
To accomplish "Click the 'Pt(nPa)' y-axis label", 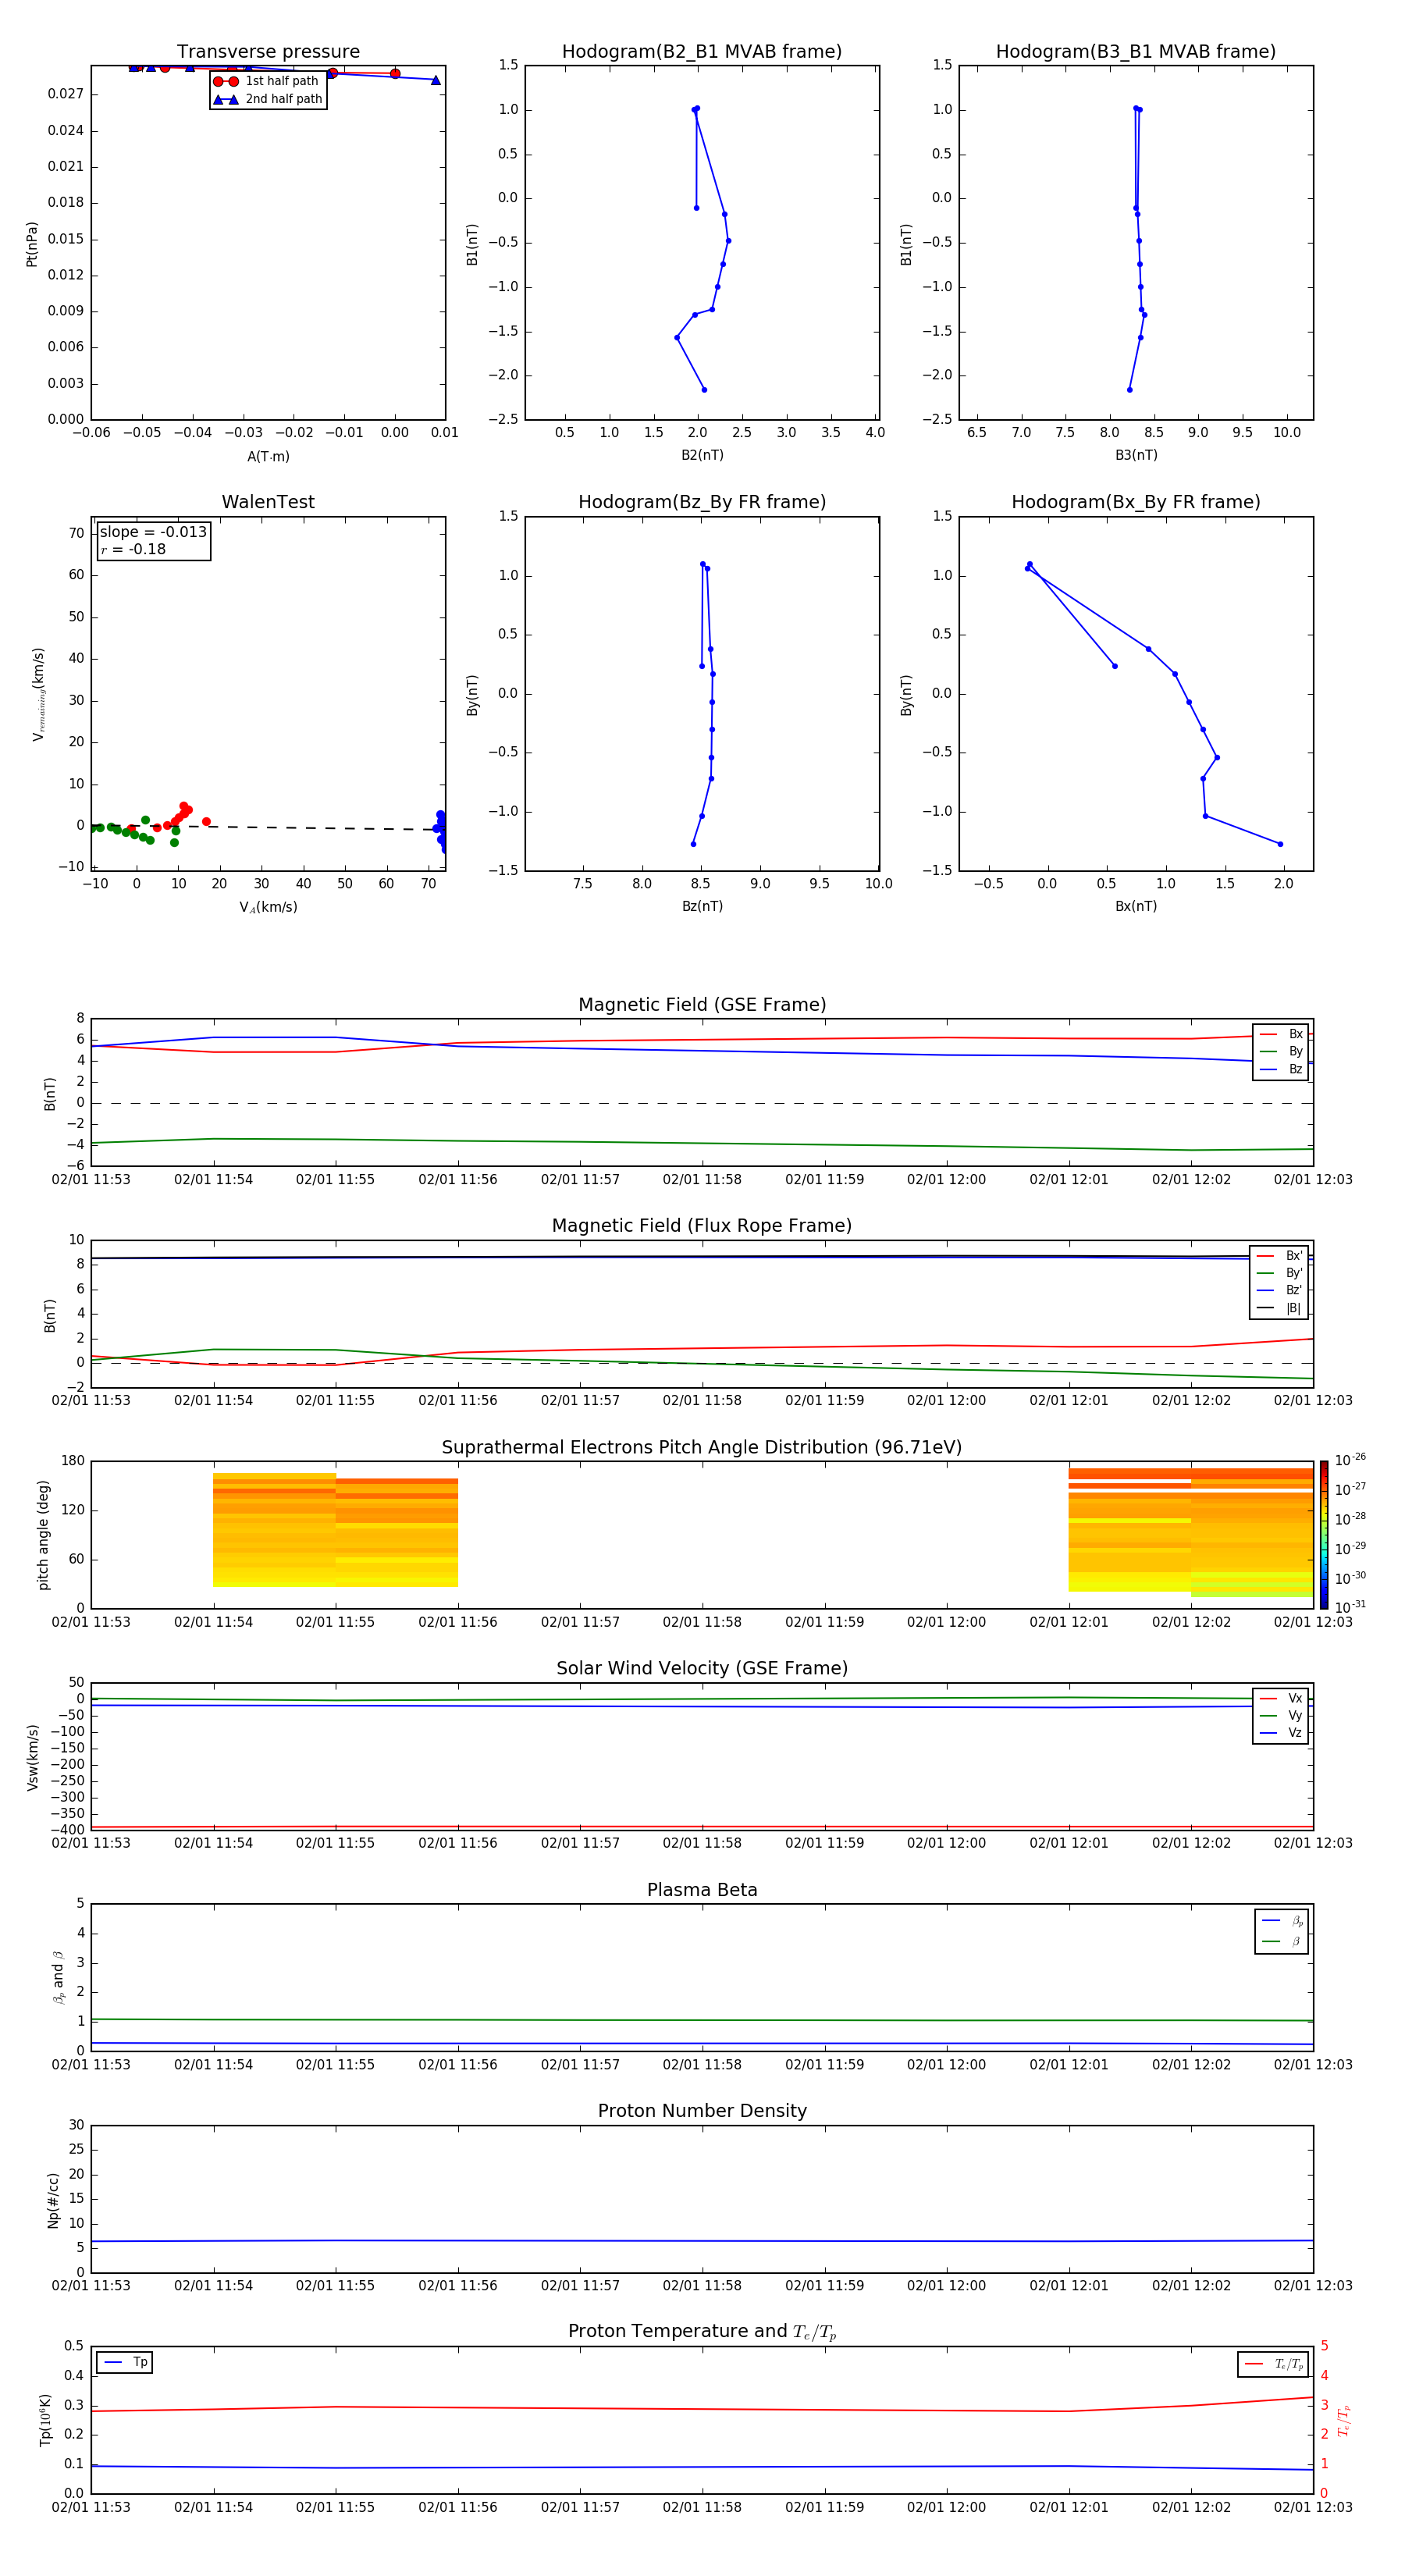I will [x=32, y=244].
